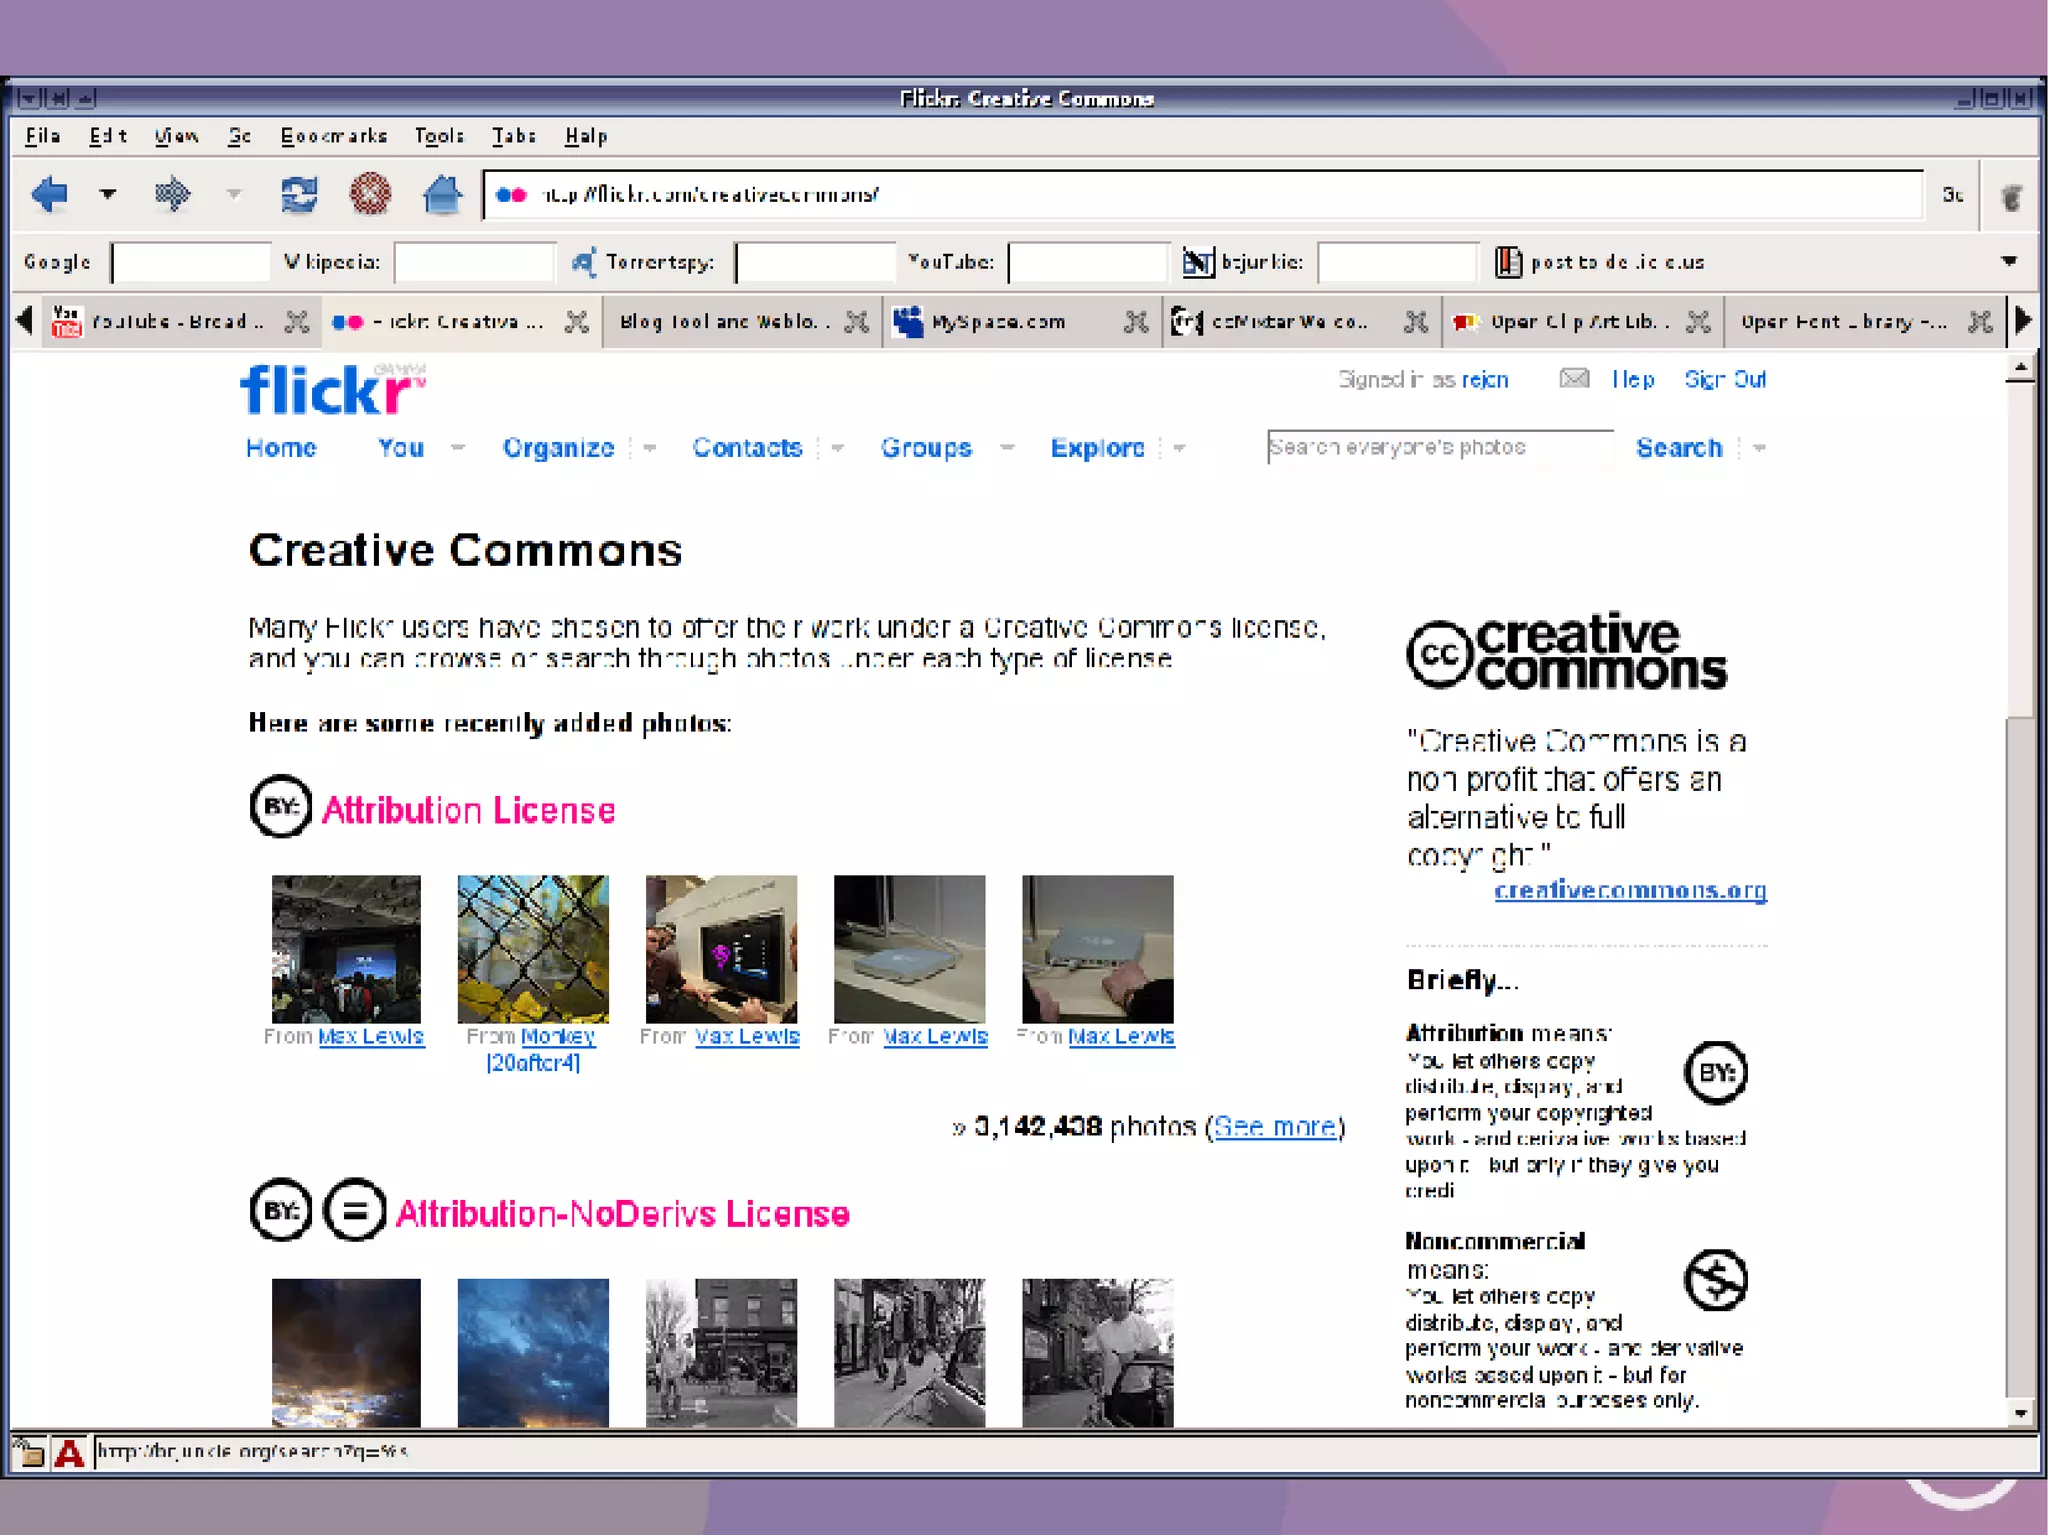Expand the Search options dropdown arrow

(1760, 448)
